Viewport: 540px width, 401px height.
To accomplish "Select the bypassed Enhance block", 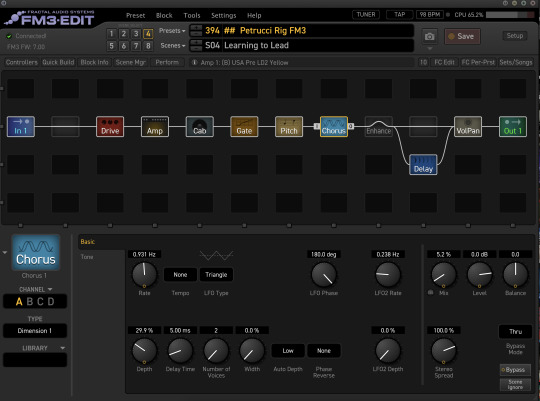I will point(378,126).
